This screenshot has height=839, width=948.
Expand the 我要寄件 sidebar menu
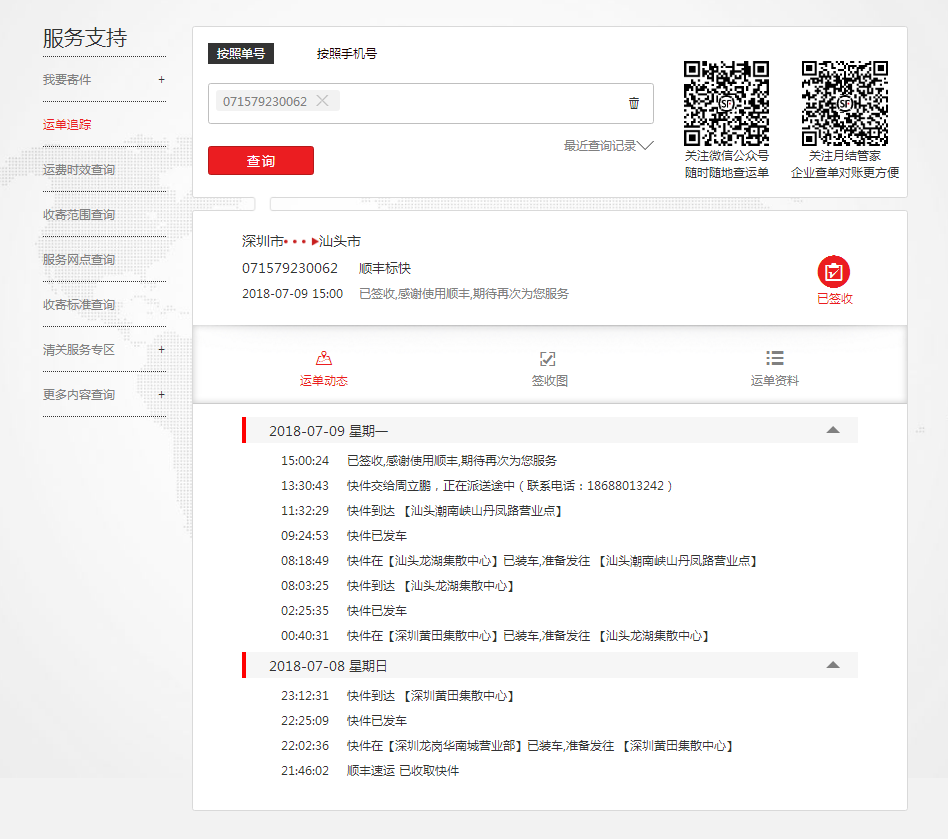[x=161, y=79]
